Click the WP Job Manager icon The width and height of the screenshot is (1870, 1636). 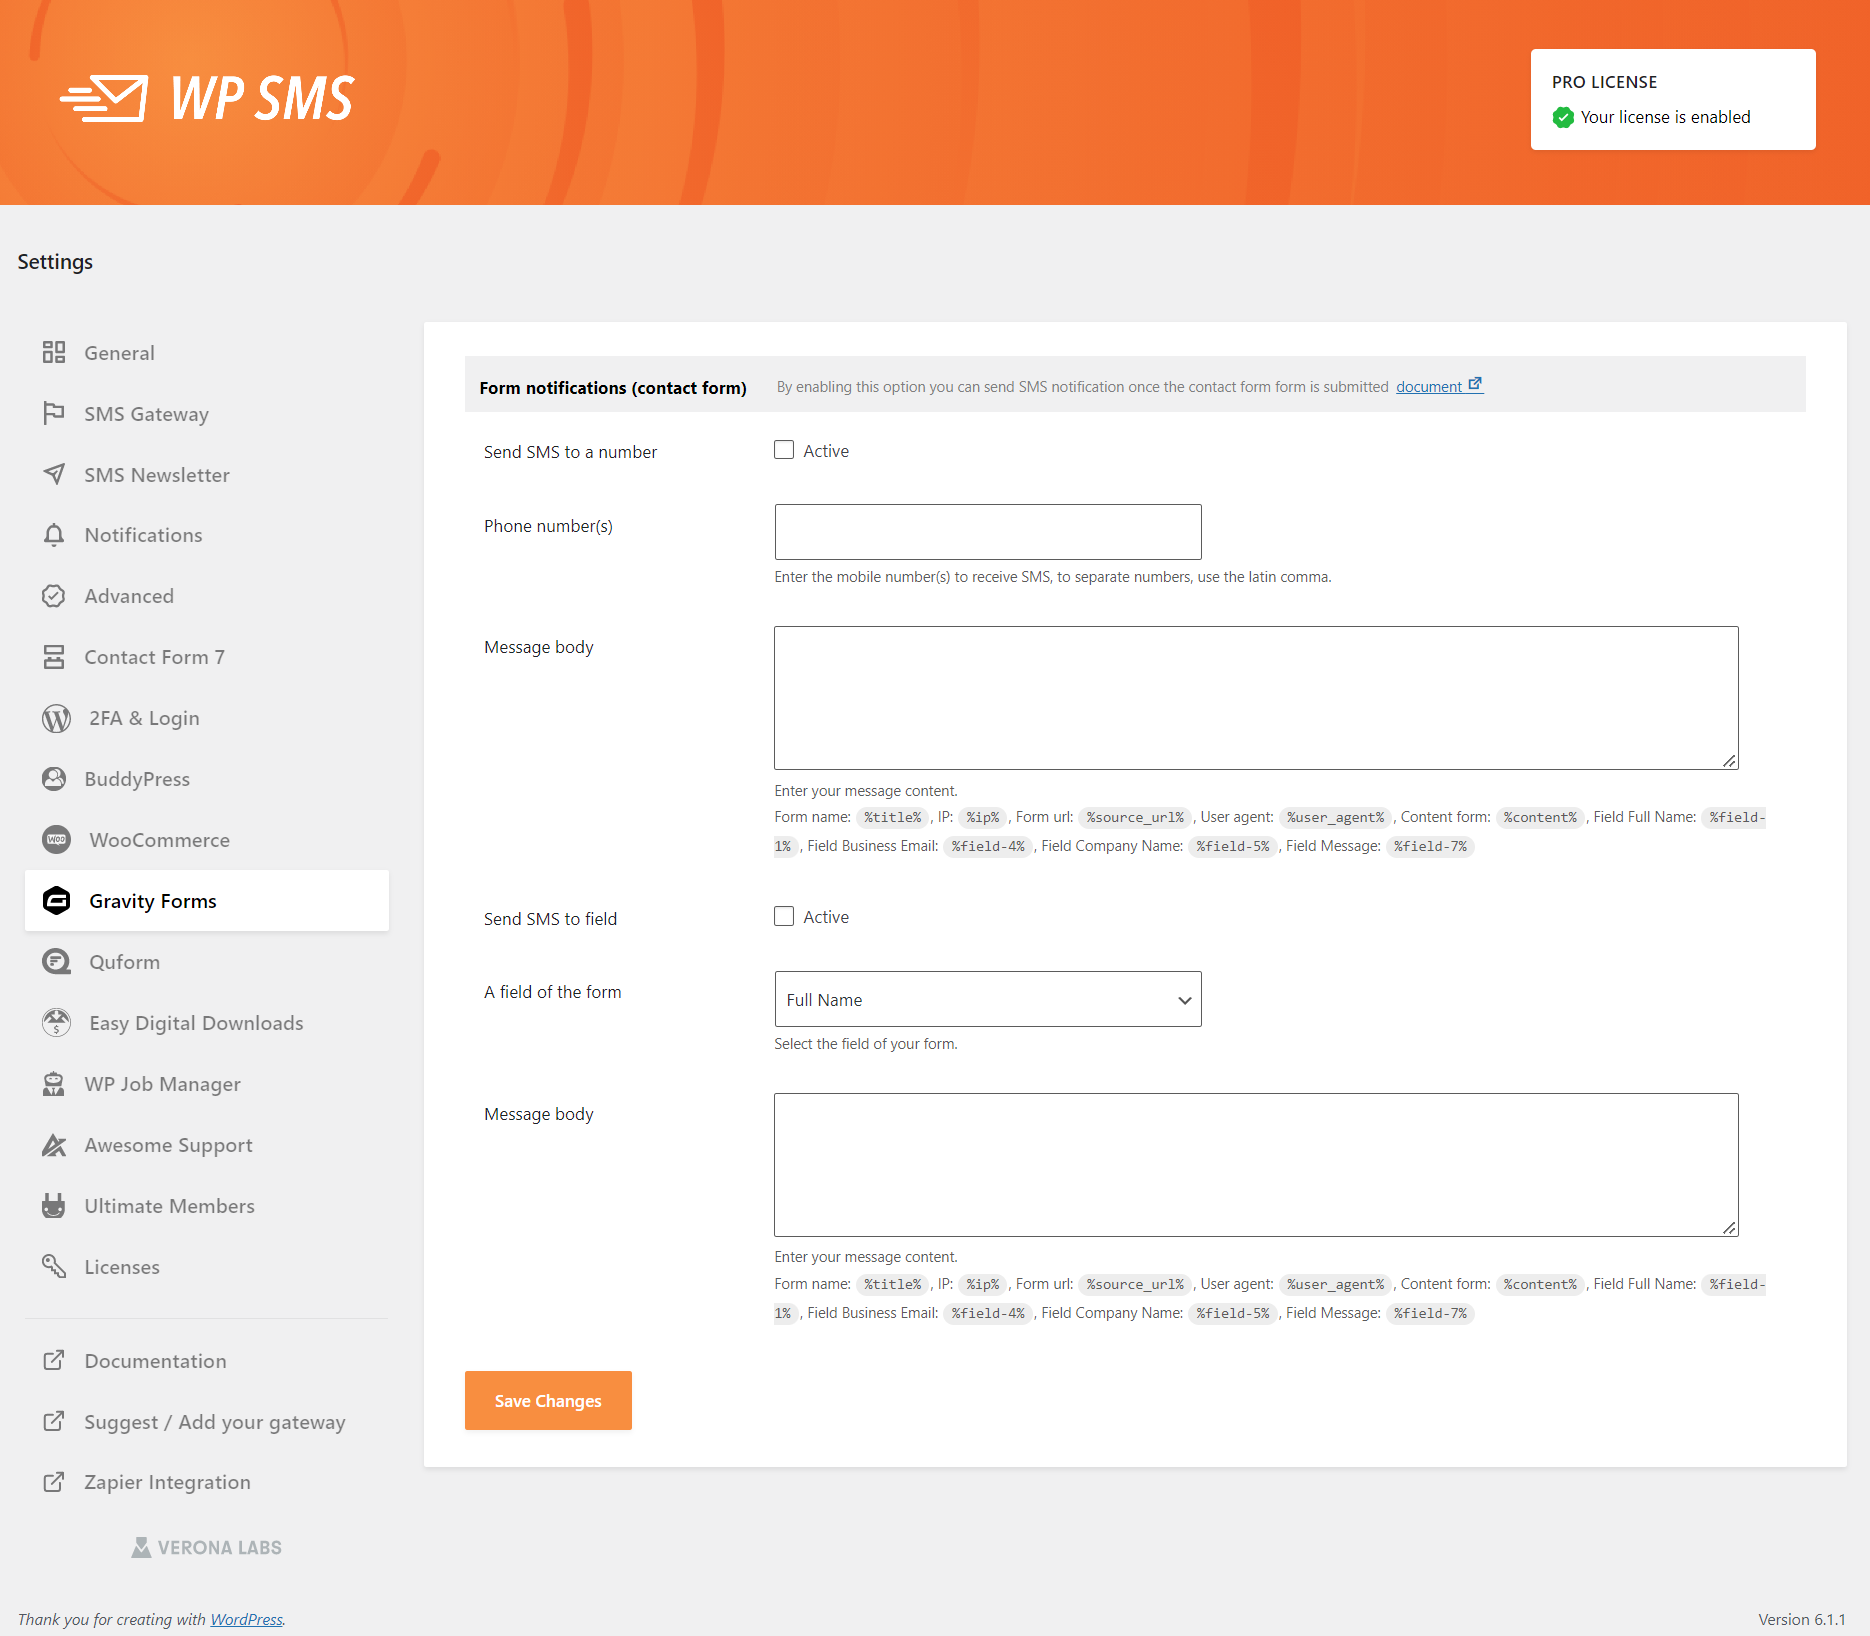pos(54,1084)
